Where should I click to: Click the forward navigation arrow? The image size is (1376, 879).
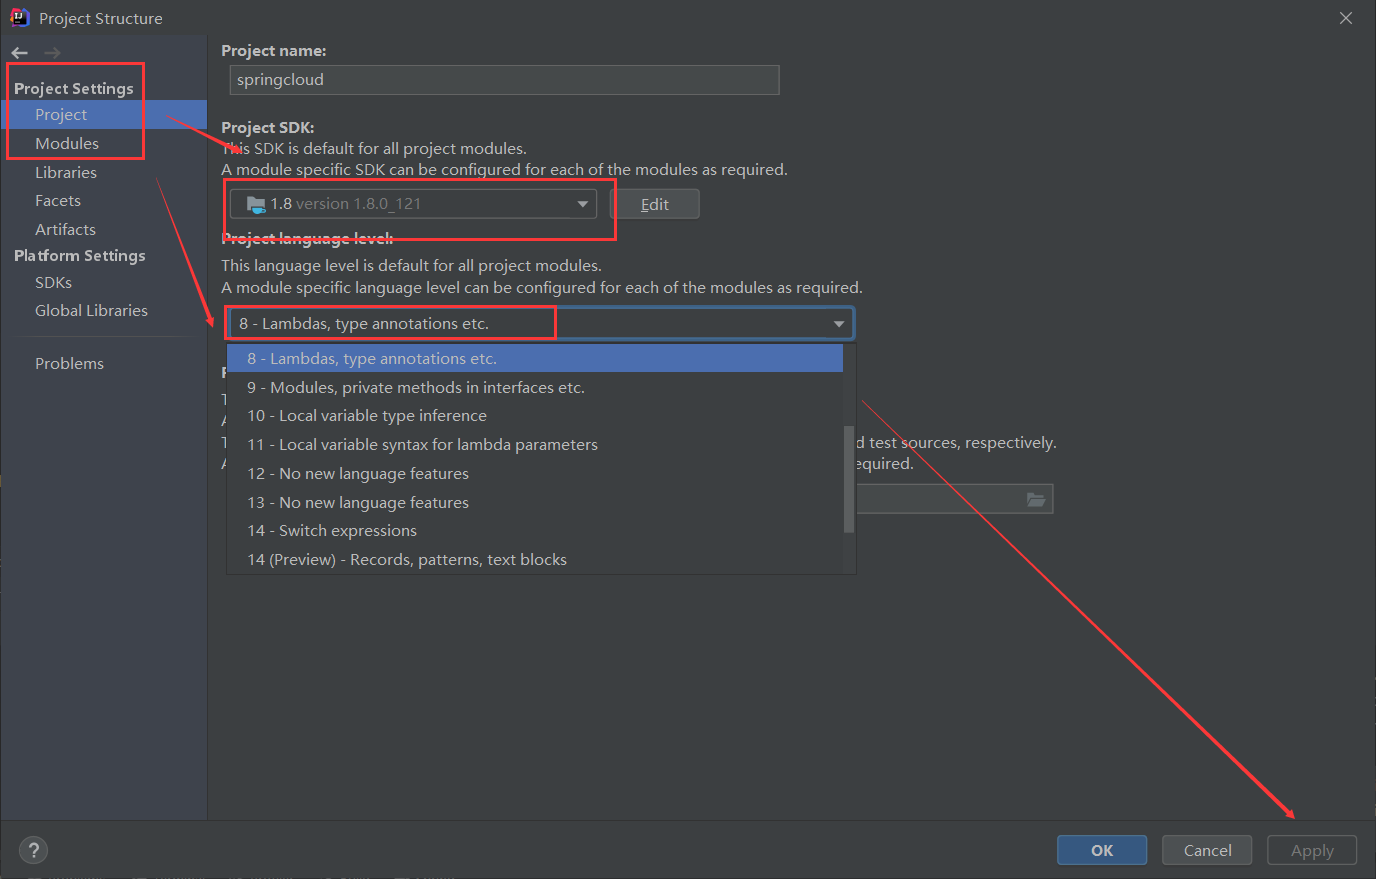(50, 52)
